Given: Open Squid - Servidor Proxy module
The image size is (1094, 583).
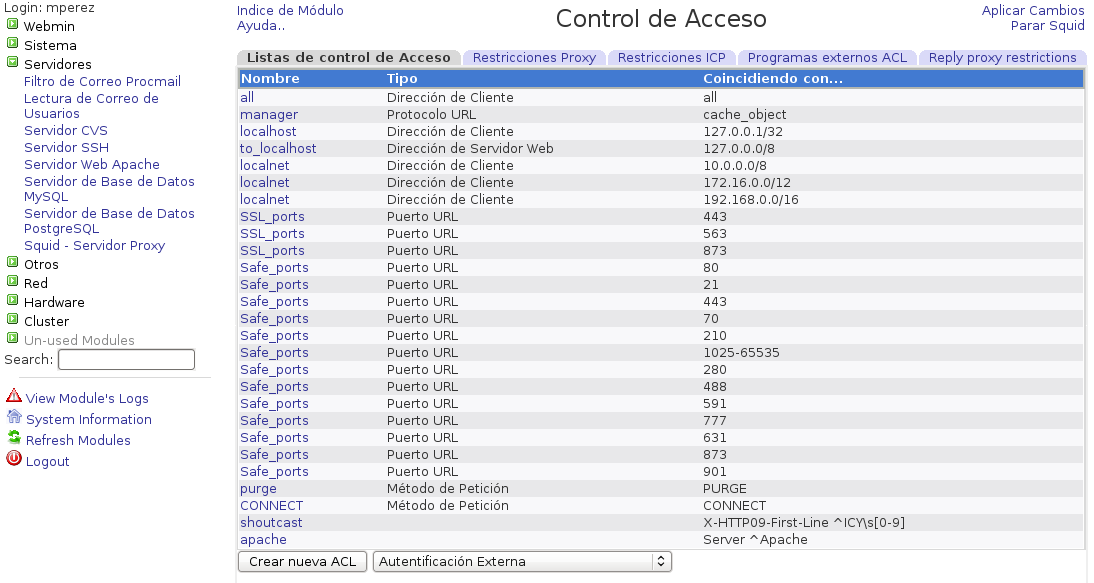Looking at the screenshot, I should coord(95,245).
